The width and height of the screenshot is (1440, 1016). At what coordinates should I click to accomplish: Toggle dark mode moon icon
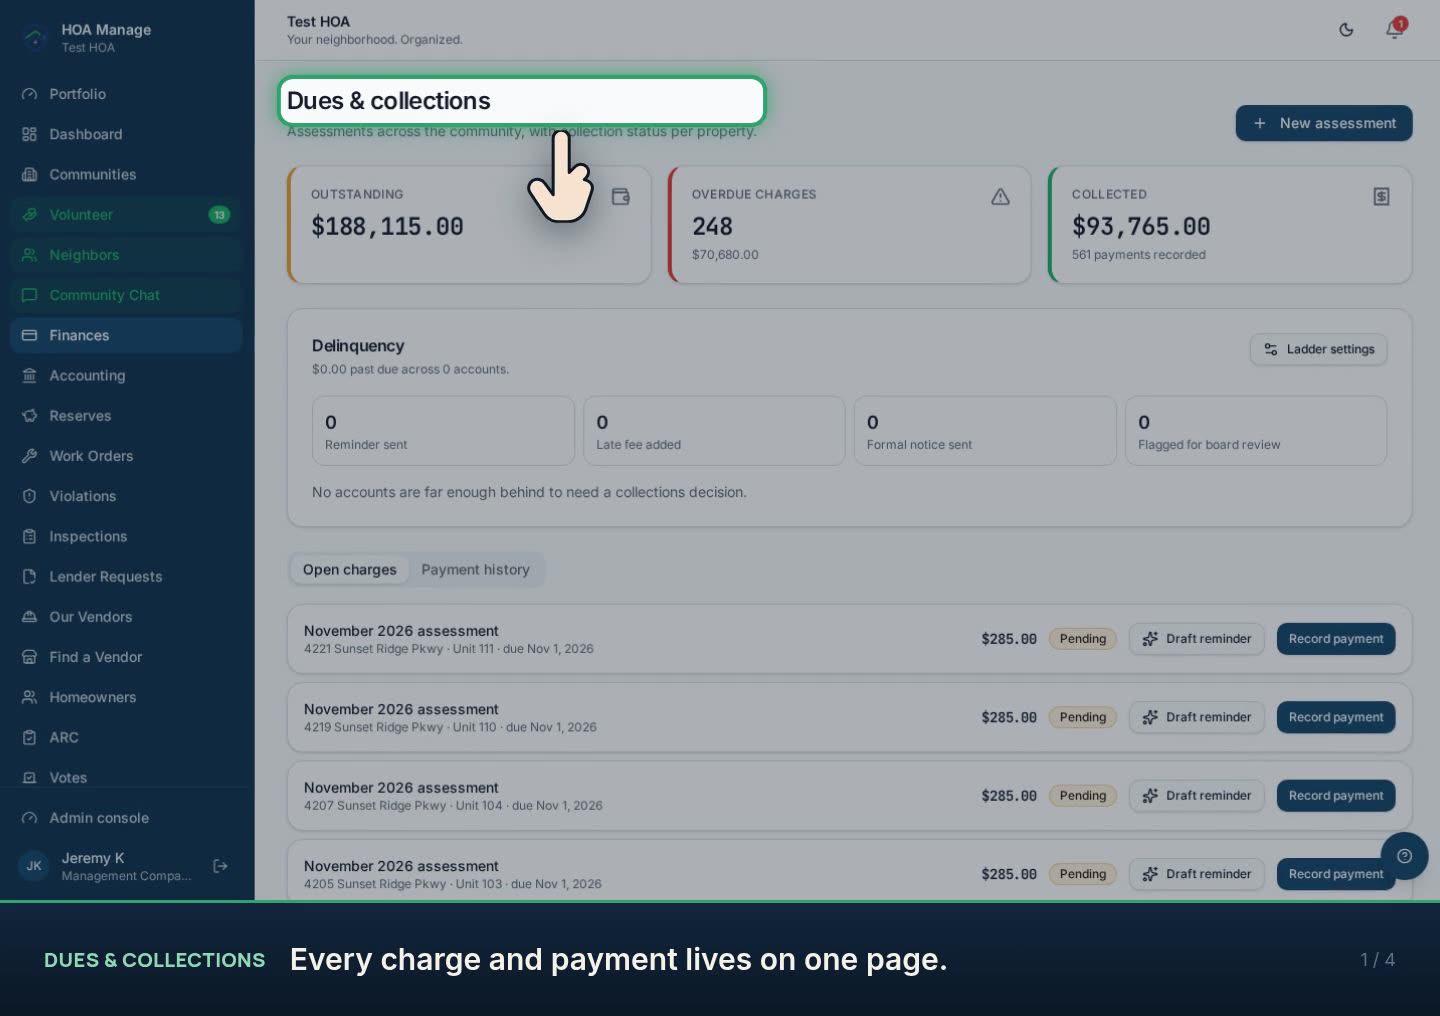pos(1346,30)
